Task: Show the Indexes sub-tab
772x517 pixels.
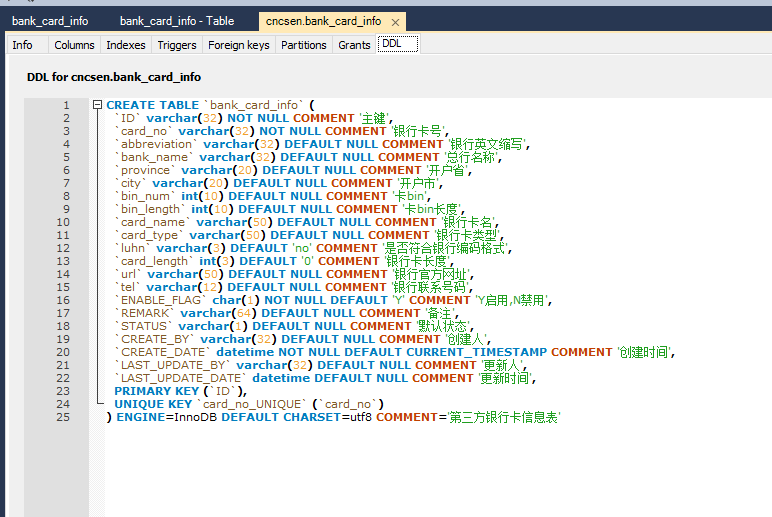Action: click(x=126, y=45)
